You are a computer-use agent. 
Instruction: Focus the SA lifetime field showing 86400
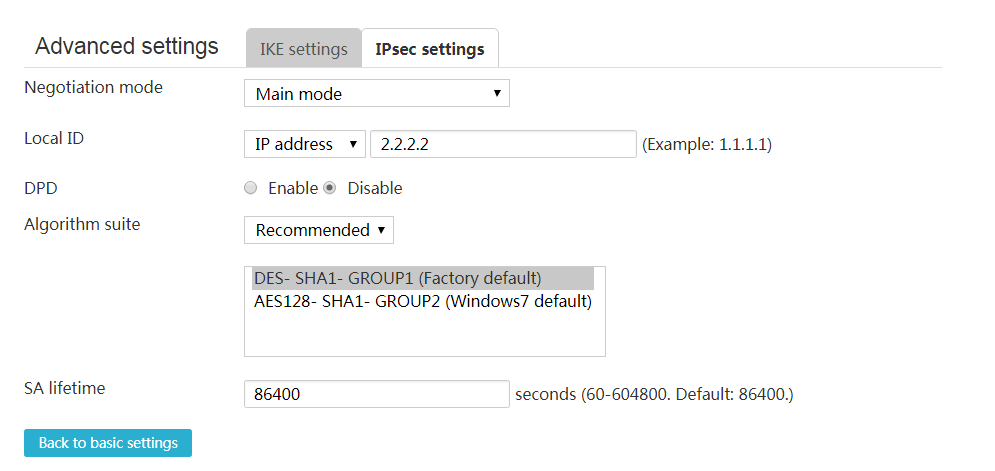376,394
